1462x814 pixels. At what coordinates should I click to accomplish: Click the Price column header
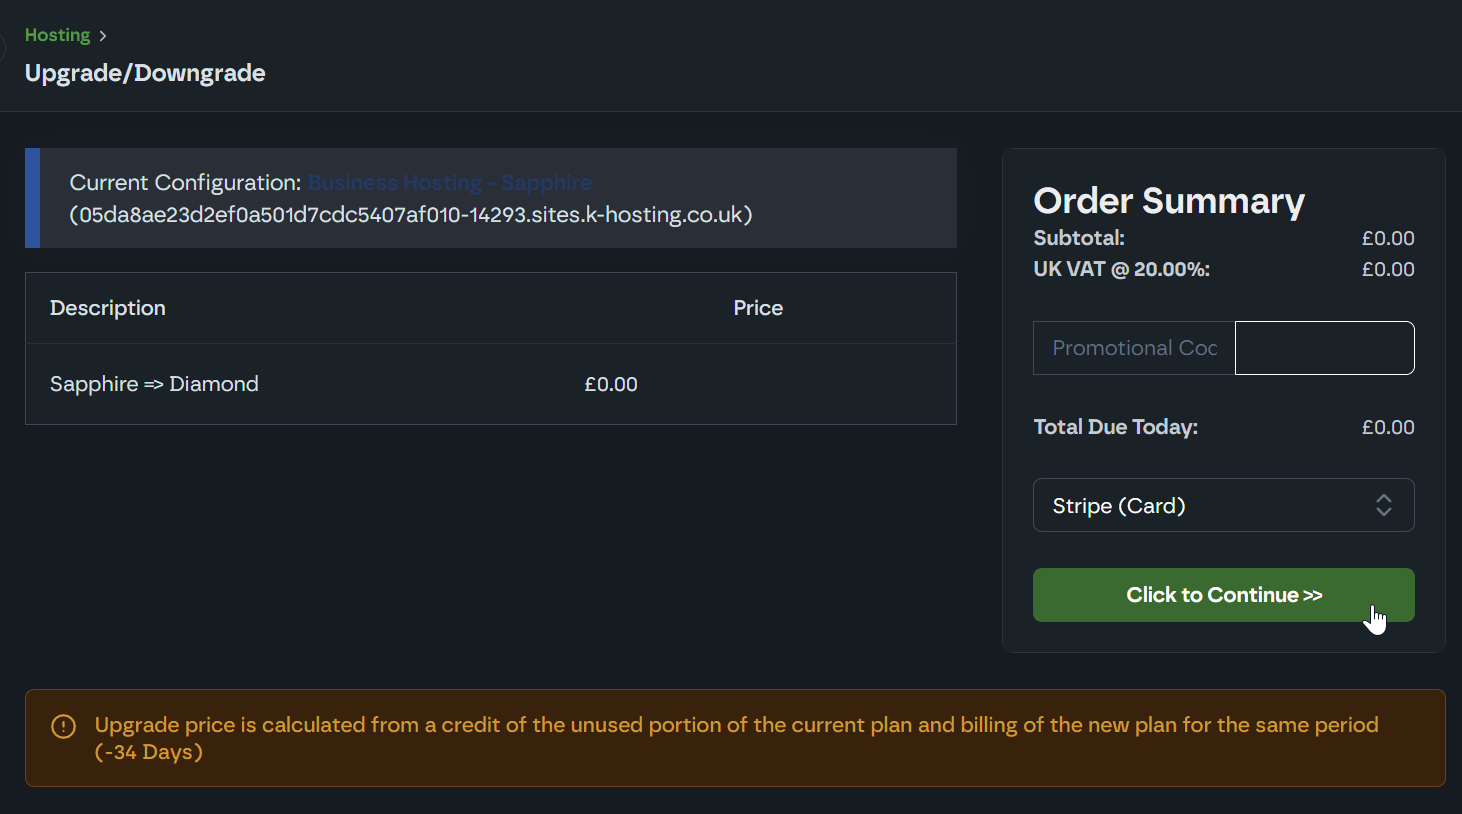pos(758,308)
